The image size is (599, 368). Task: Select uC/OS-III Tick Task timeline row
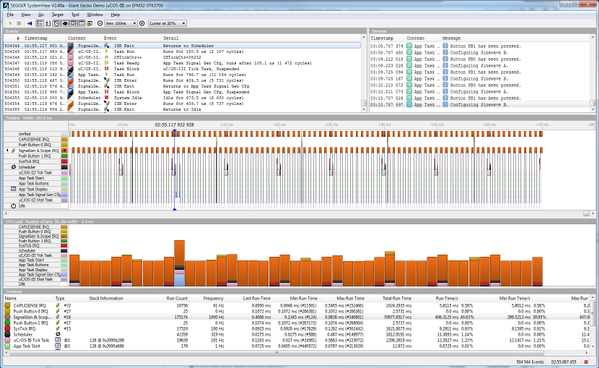coord(36,173)
